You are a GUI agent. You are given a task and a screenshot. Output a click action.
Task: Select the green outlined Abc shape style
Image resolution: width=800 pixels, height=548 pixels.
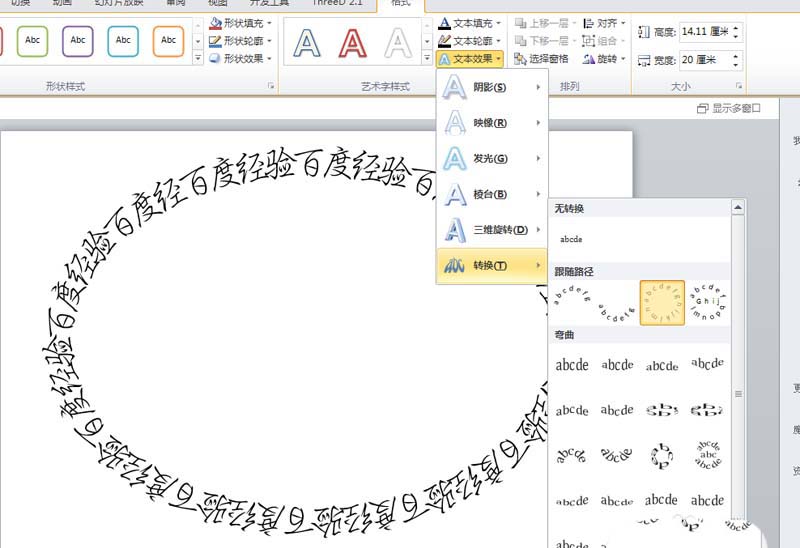pos(32,41)
